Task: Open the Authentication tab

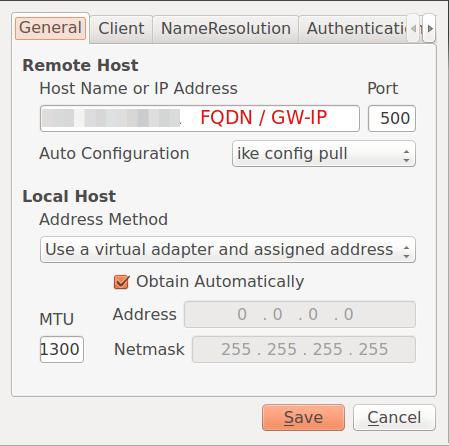Action: (355, 29)
